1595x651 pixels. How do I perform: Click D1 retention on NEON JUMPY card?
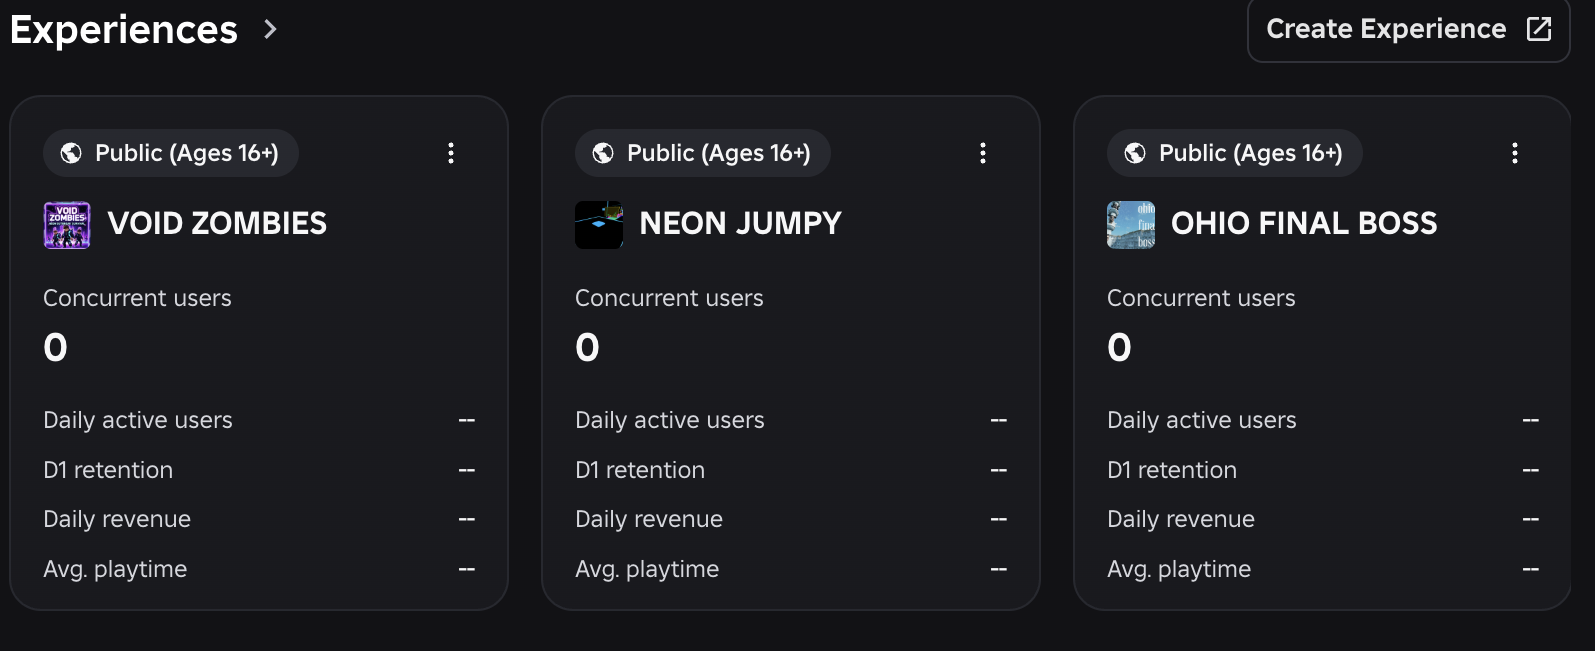(x=640, y=470)
